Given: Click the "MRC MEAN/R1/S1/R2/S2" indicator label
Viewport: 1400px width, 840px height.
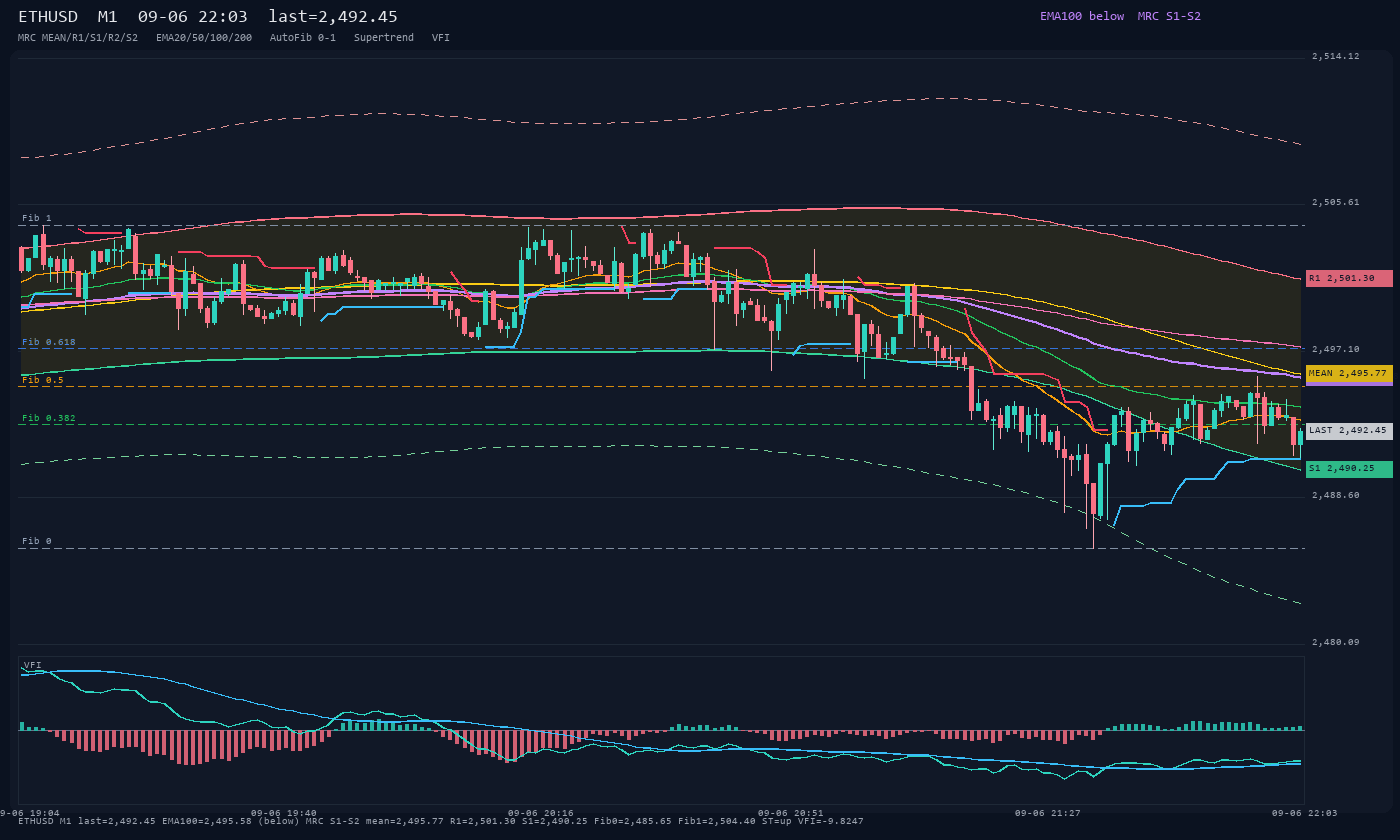Looking at the screenshot, I should point(78,37).
